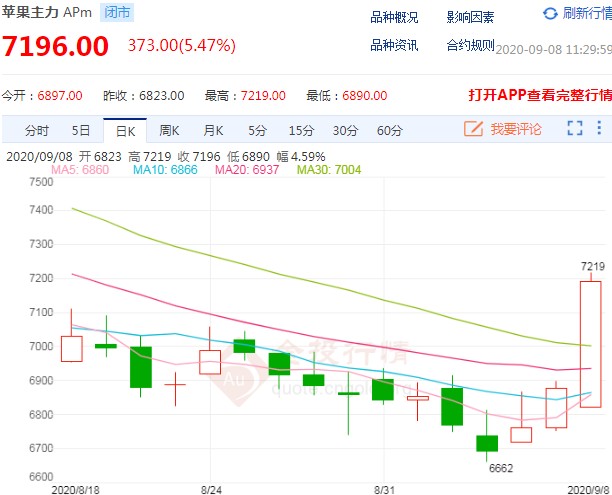Screen dimensions: 612x495
Task: Click the 7196.00 current price
Action: click(55, 46)
